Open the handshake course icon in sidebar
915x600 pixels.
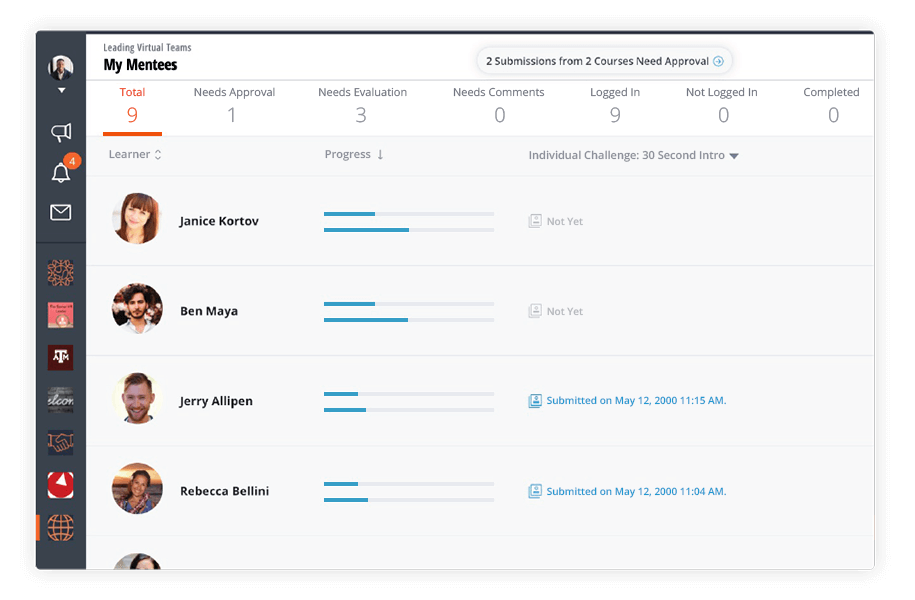click(x=60, y=442)
